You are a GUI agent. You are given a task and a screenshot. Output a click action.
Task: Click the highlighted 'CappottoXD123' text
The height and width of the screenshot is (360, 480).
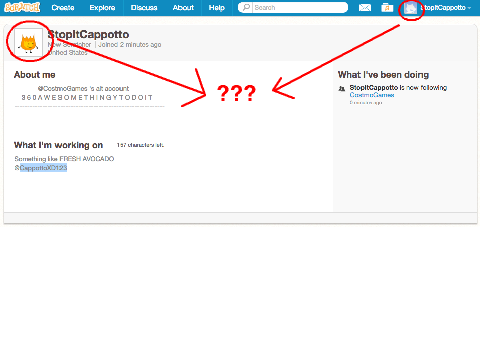43,168
